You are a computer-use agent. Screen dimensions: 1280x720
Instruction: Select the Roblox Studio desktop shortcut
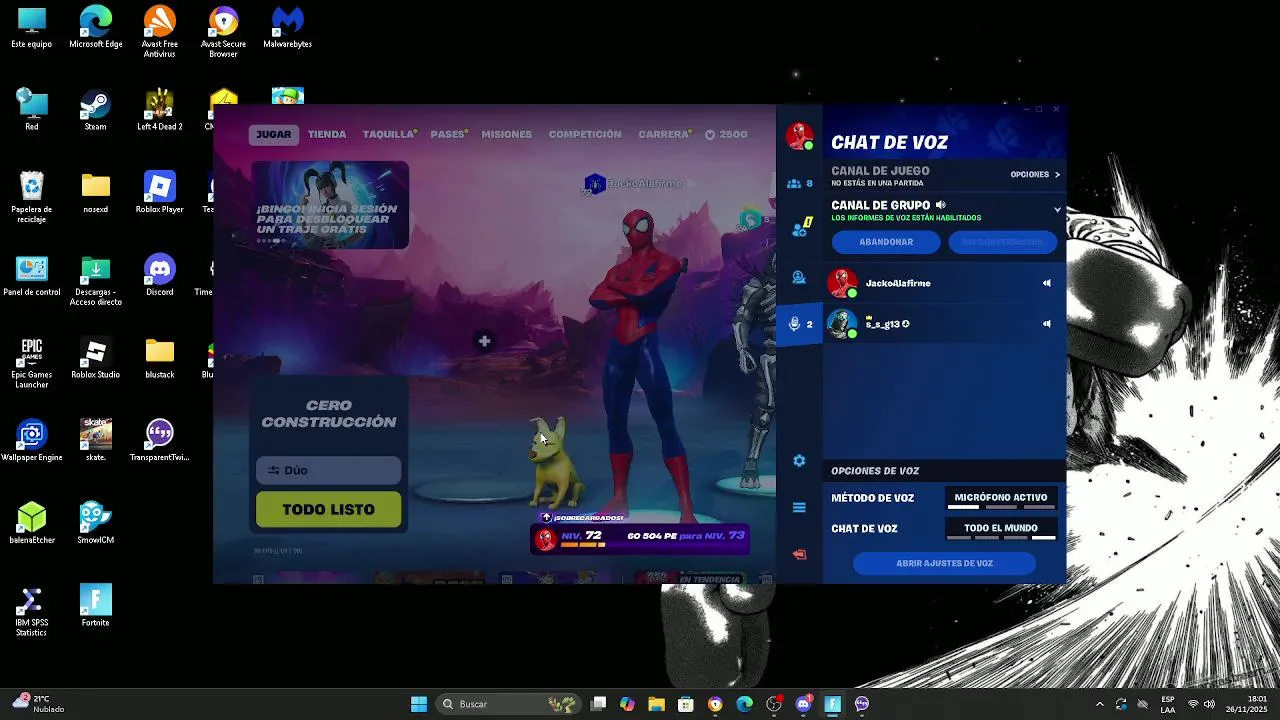pos(96,358)
